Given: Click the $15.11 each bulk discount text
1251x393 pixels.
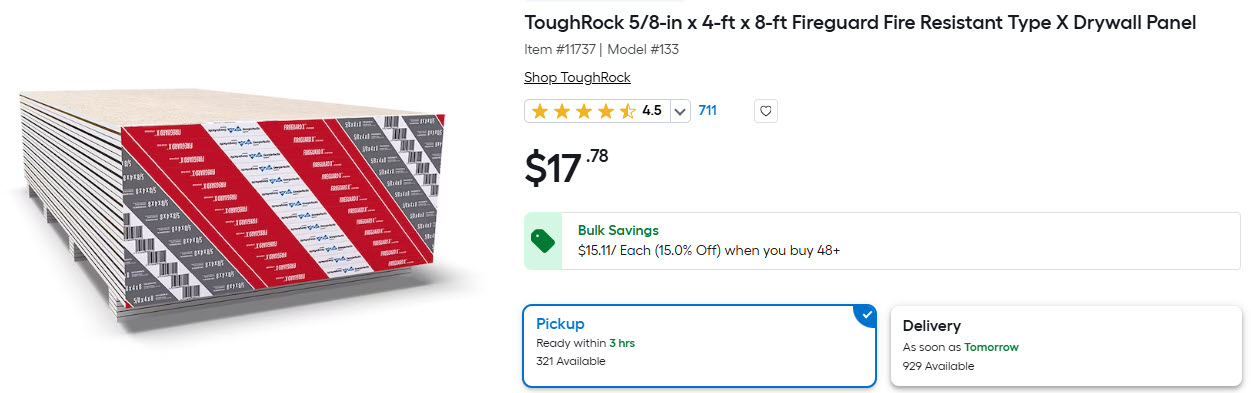Looking at the screenshot, I should tap(708, 250).
